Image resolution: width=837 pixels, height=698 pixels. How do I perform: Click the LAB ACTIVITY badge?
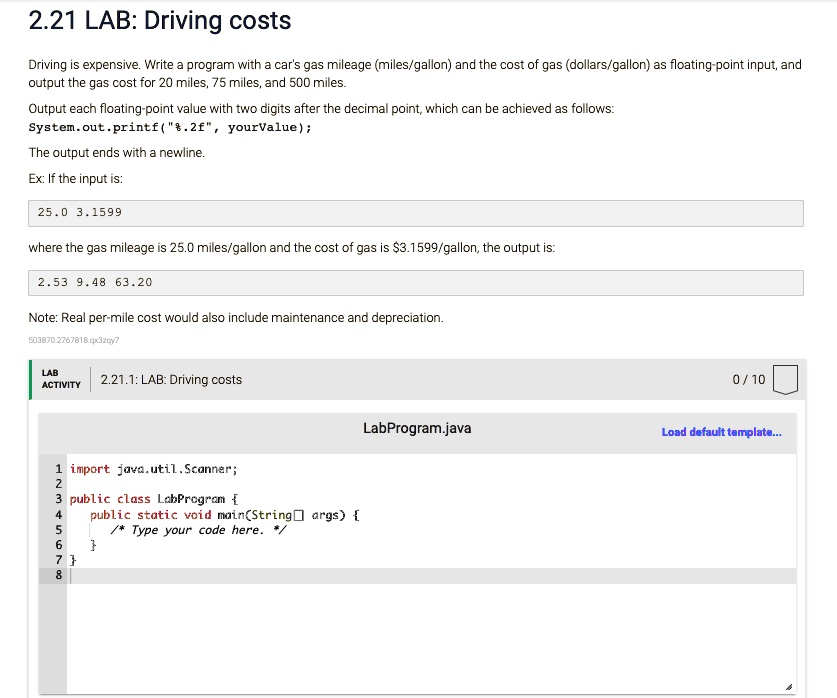point(60,379)
